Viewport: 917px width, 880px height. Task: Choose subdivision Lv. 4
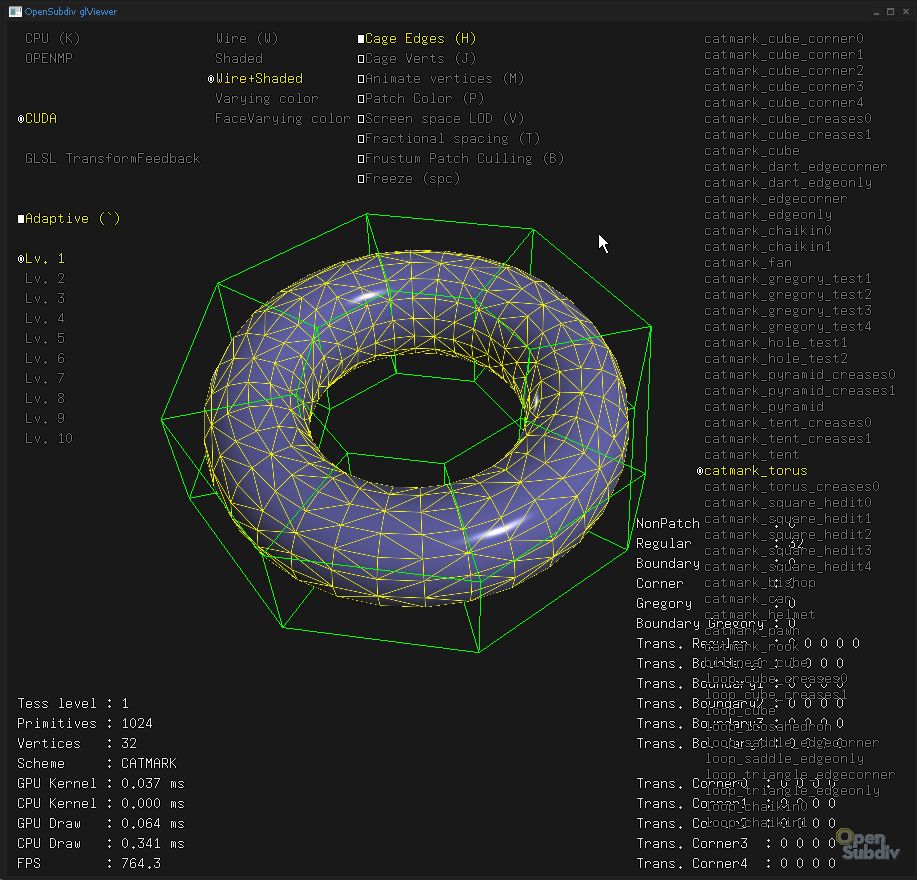click(44, 319)
